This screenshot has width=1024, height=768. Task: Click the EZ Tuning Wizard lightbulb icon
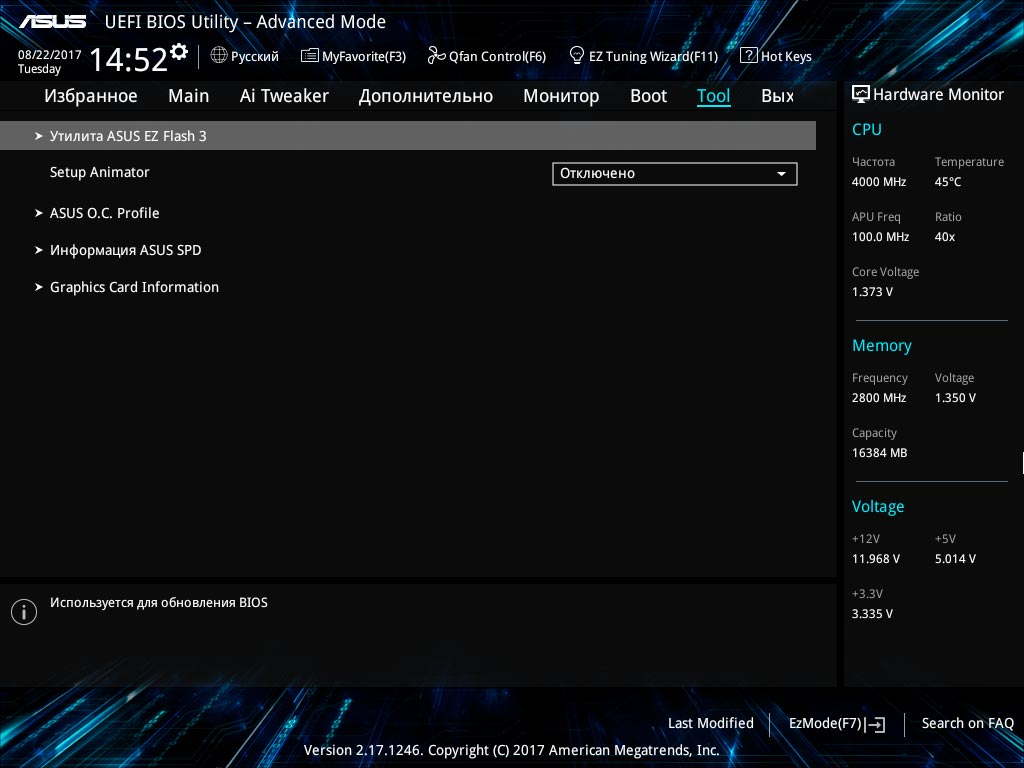tap(577, 55)
